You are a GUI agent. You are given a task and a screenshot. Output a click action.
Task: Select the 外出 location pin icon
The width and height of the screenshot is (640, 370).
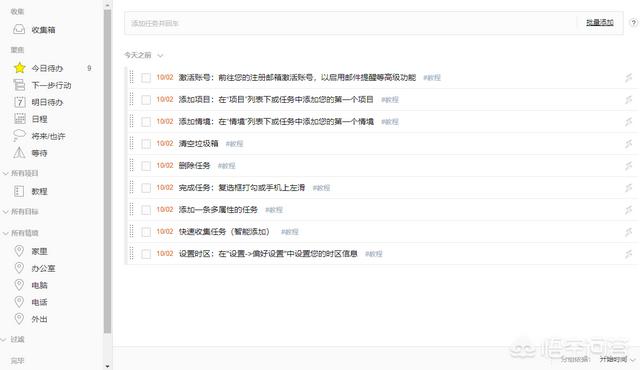tap(19, 319)
